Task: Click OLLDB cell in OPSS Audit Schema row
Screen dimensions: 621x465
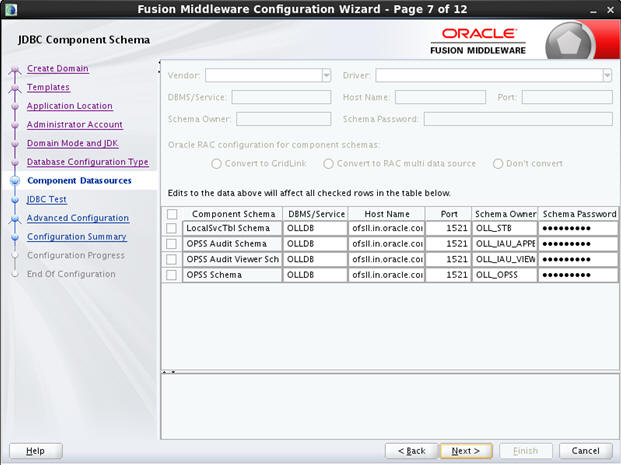Action: pos(316,244)
